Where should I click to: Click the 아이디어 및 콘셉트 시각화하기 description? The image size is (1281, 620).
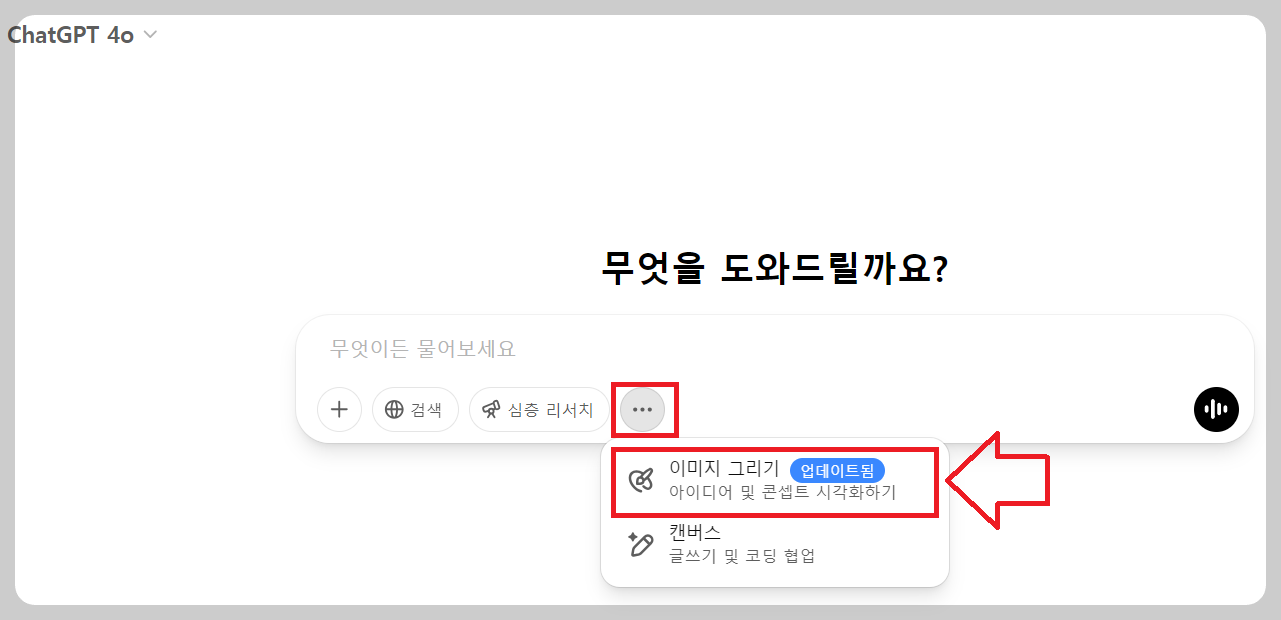[783, 493]
